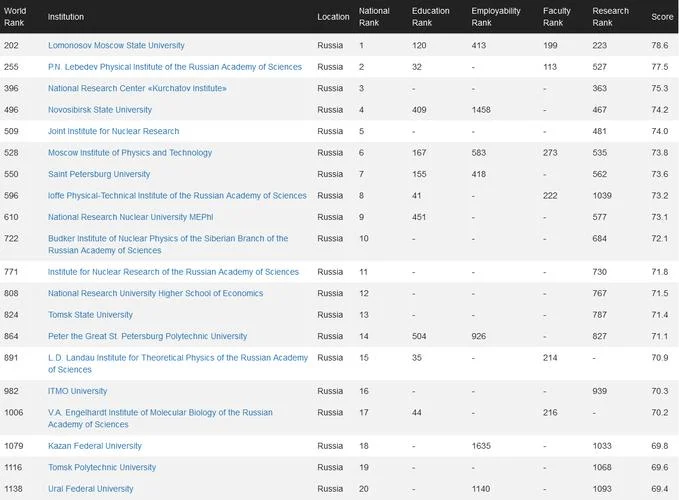Select faculty rank 273 cell
Screen dimensions: 679x500
[x=550, y=153]
